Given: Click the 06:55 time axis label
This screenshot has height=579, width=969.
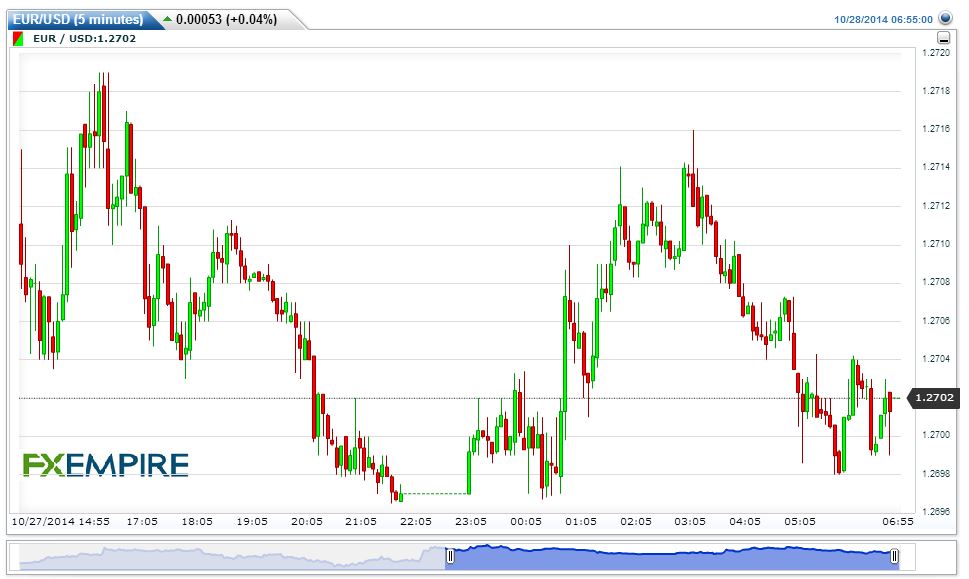Looking at the screenshot, I should click(x=898, y=522).
